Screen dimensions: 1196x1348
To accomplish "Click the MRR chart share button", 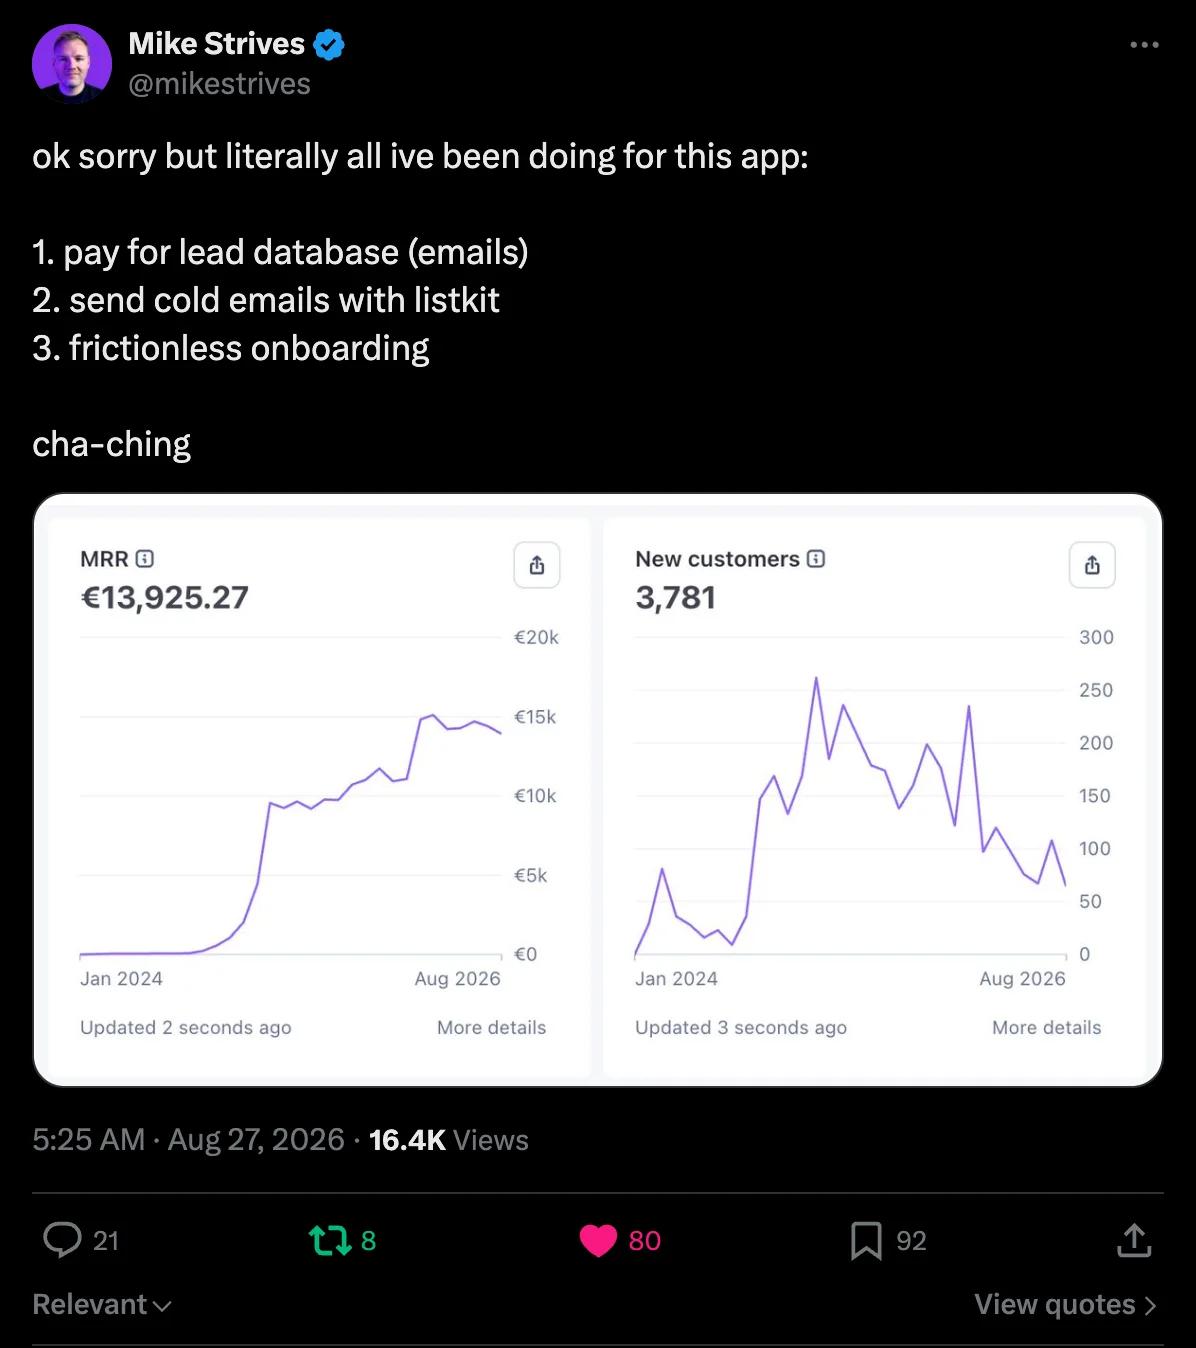I will tap(537, 565).
